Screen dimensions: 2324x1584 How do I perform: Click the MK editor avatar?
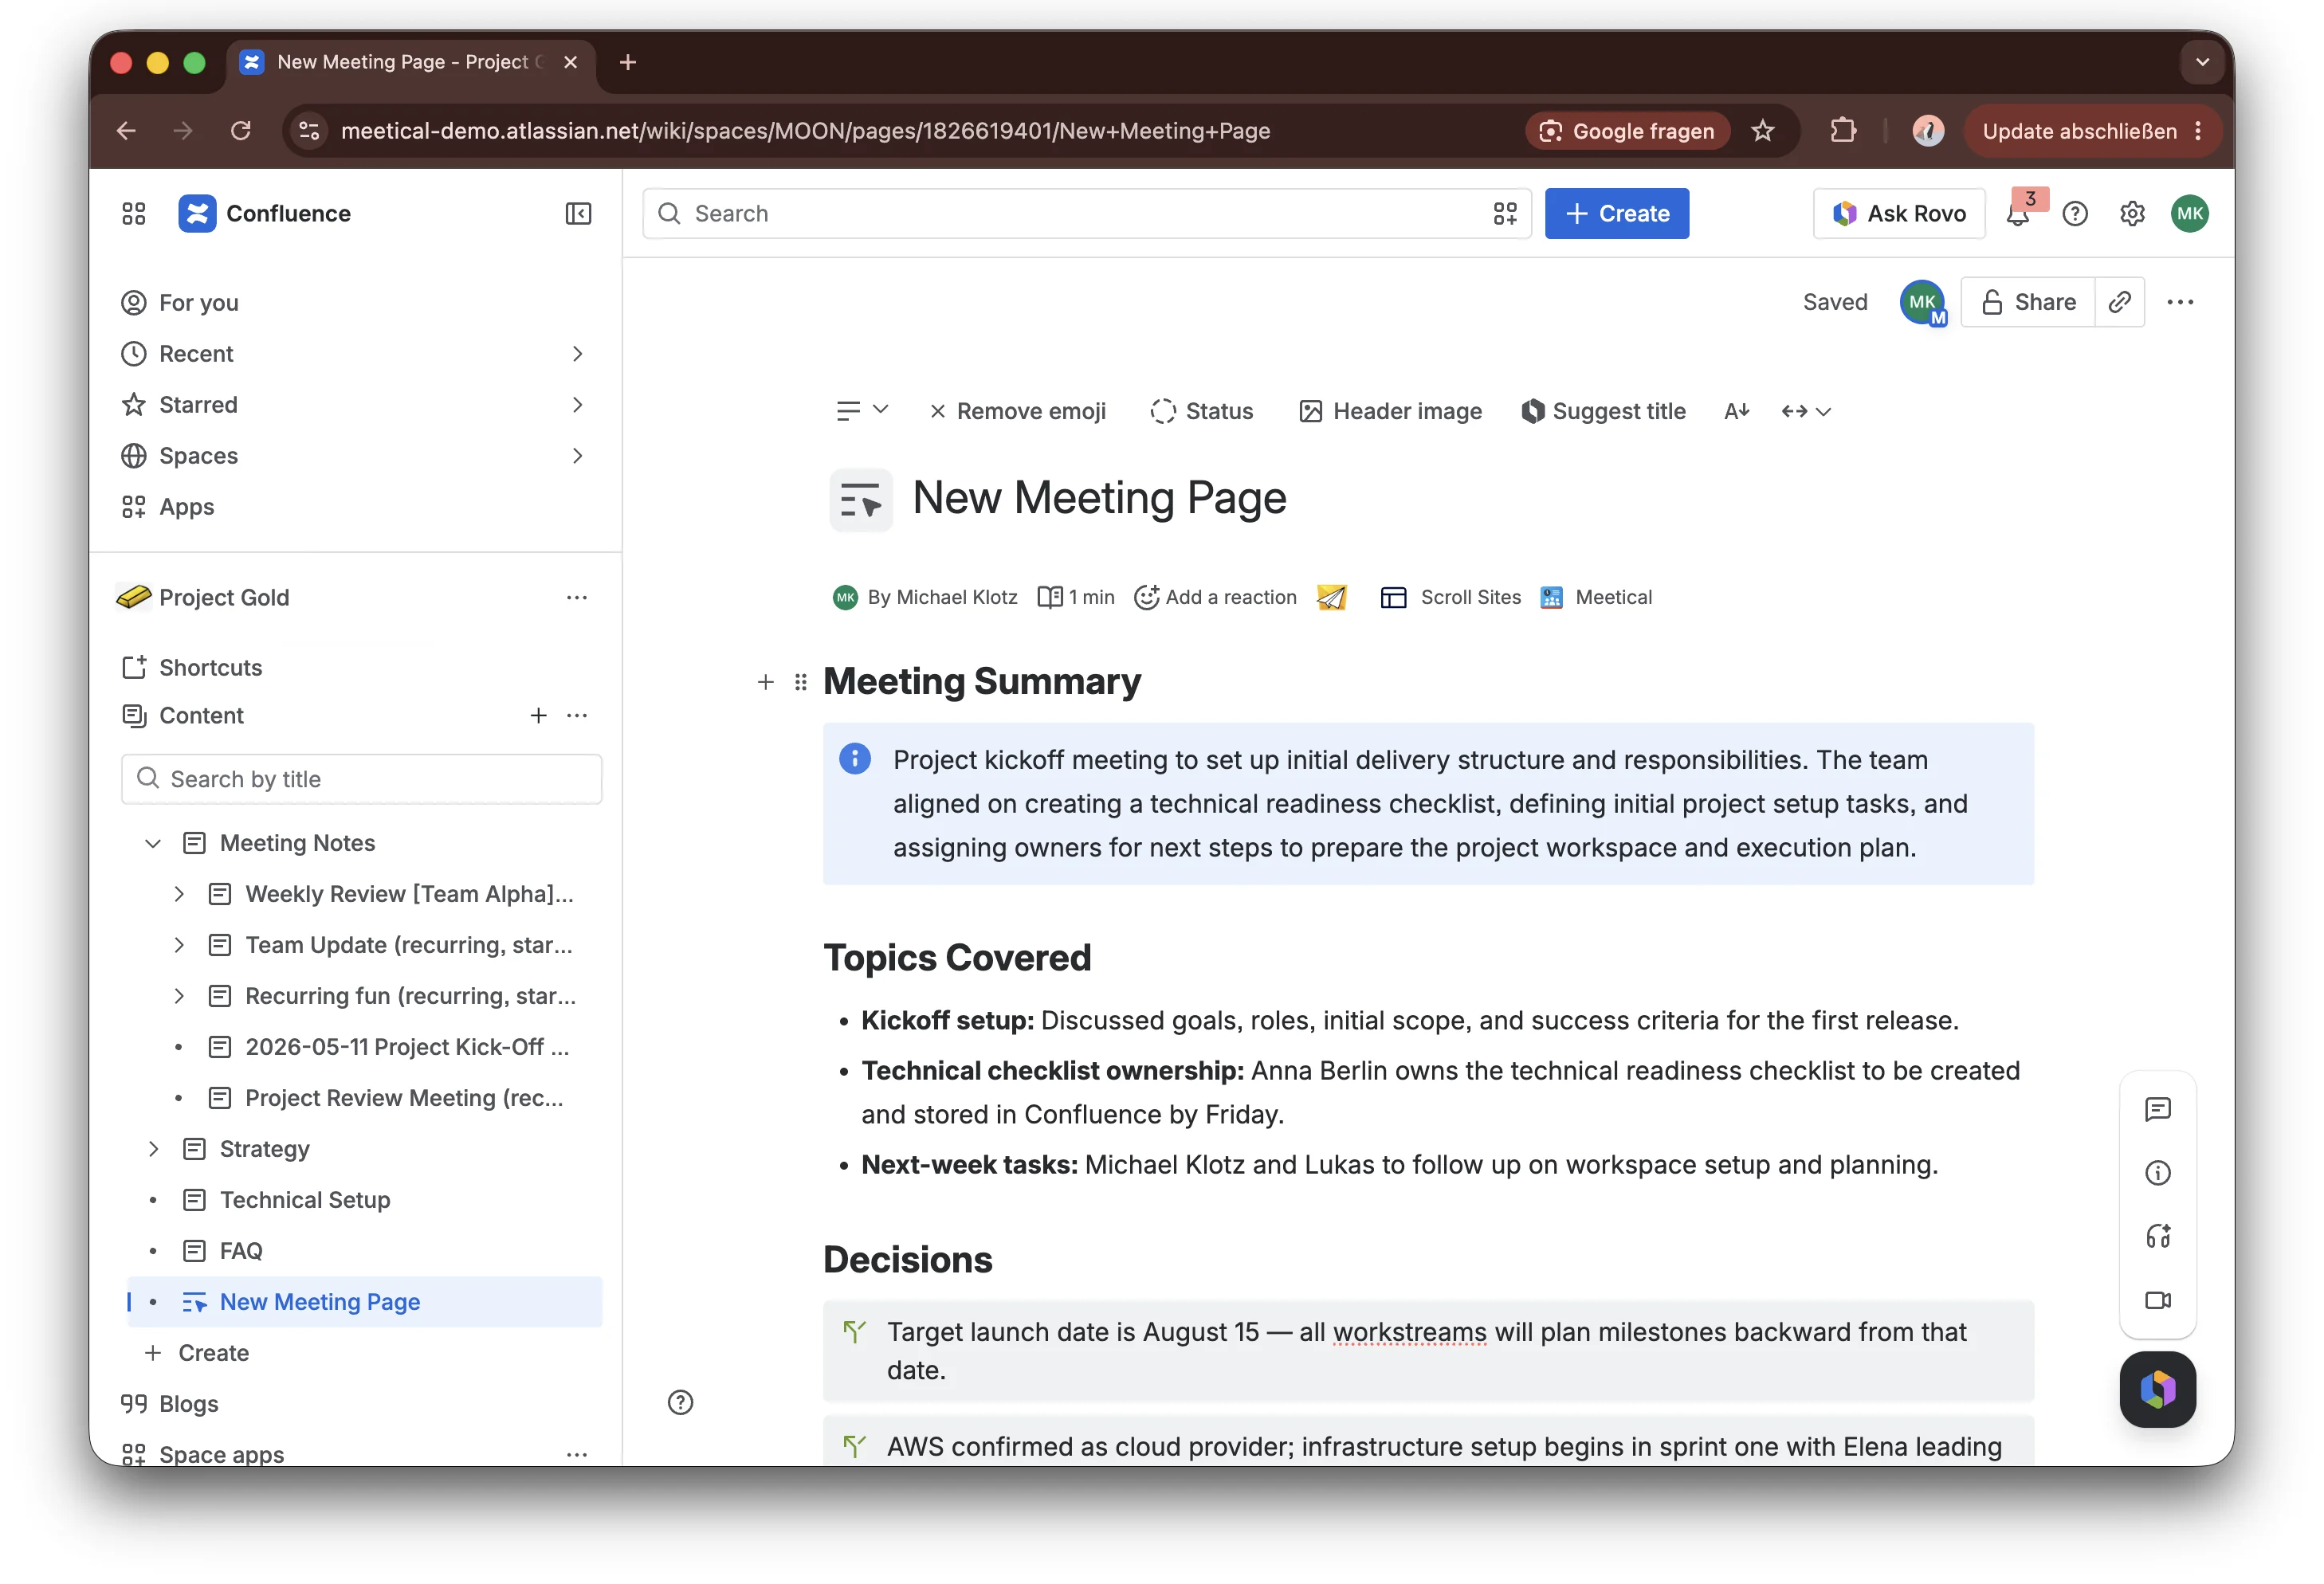coord(1922,302)
